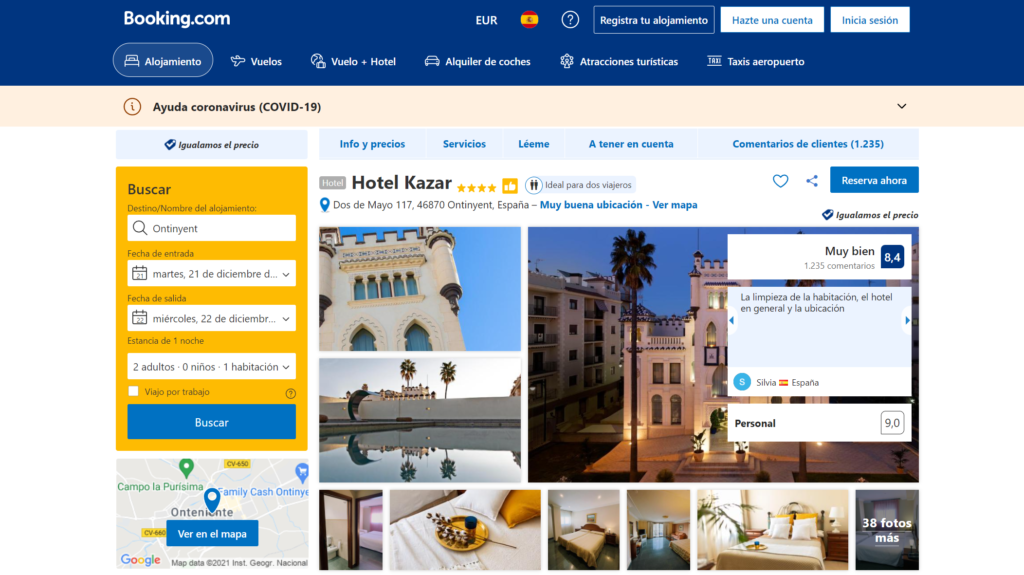Open the castle tower facade photo
The height and width of the screenshot is (575, 1024).
[420, 289]
